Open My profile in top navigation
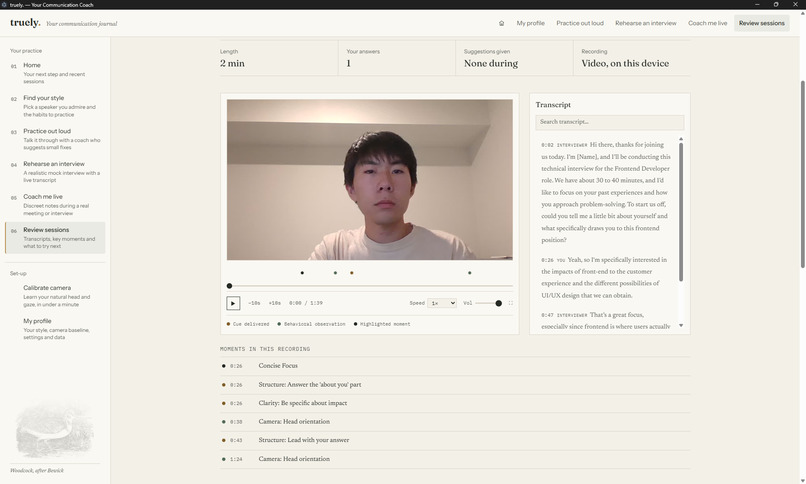Viewport: 806px width, 484px height. 530,23
